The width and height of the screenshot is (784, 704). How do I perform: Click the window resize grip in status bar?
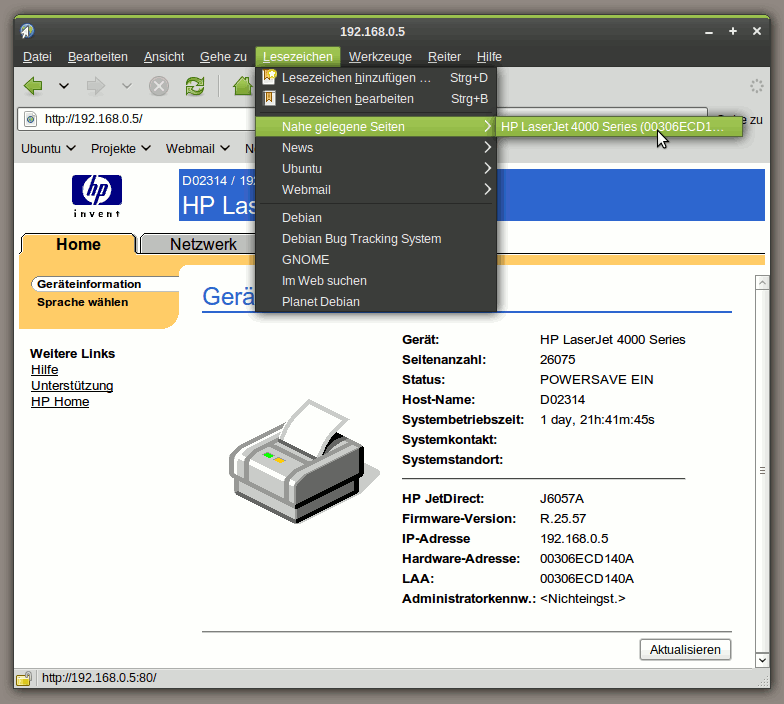(763, 681)
